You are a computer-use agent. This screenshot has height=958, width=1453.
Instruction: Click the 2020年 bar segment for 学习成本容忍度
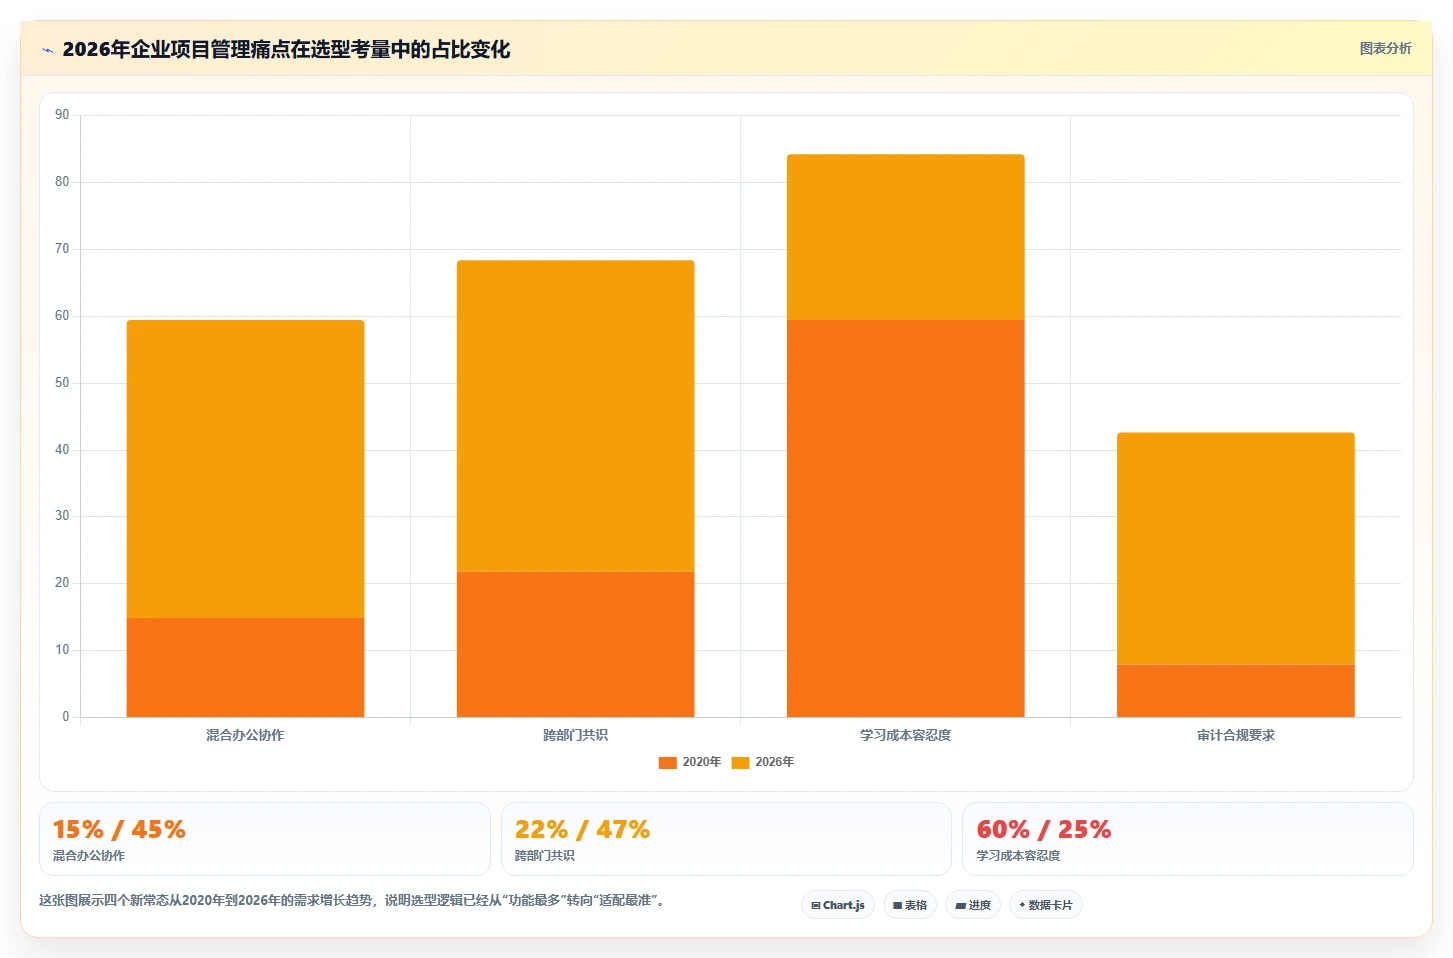click(x=905, y=518)
